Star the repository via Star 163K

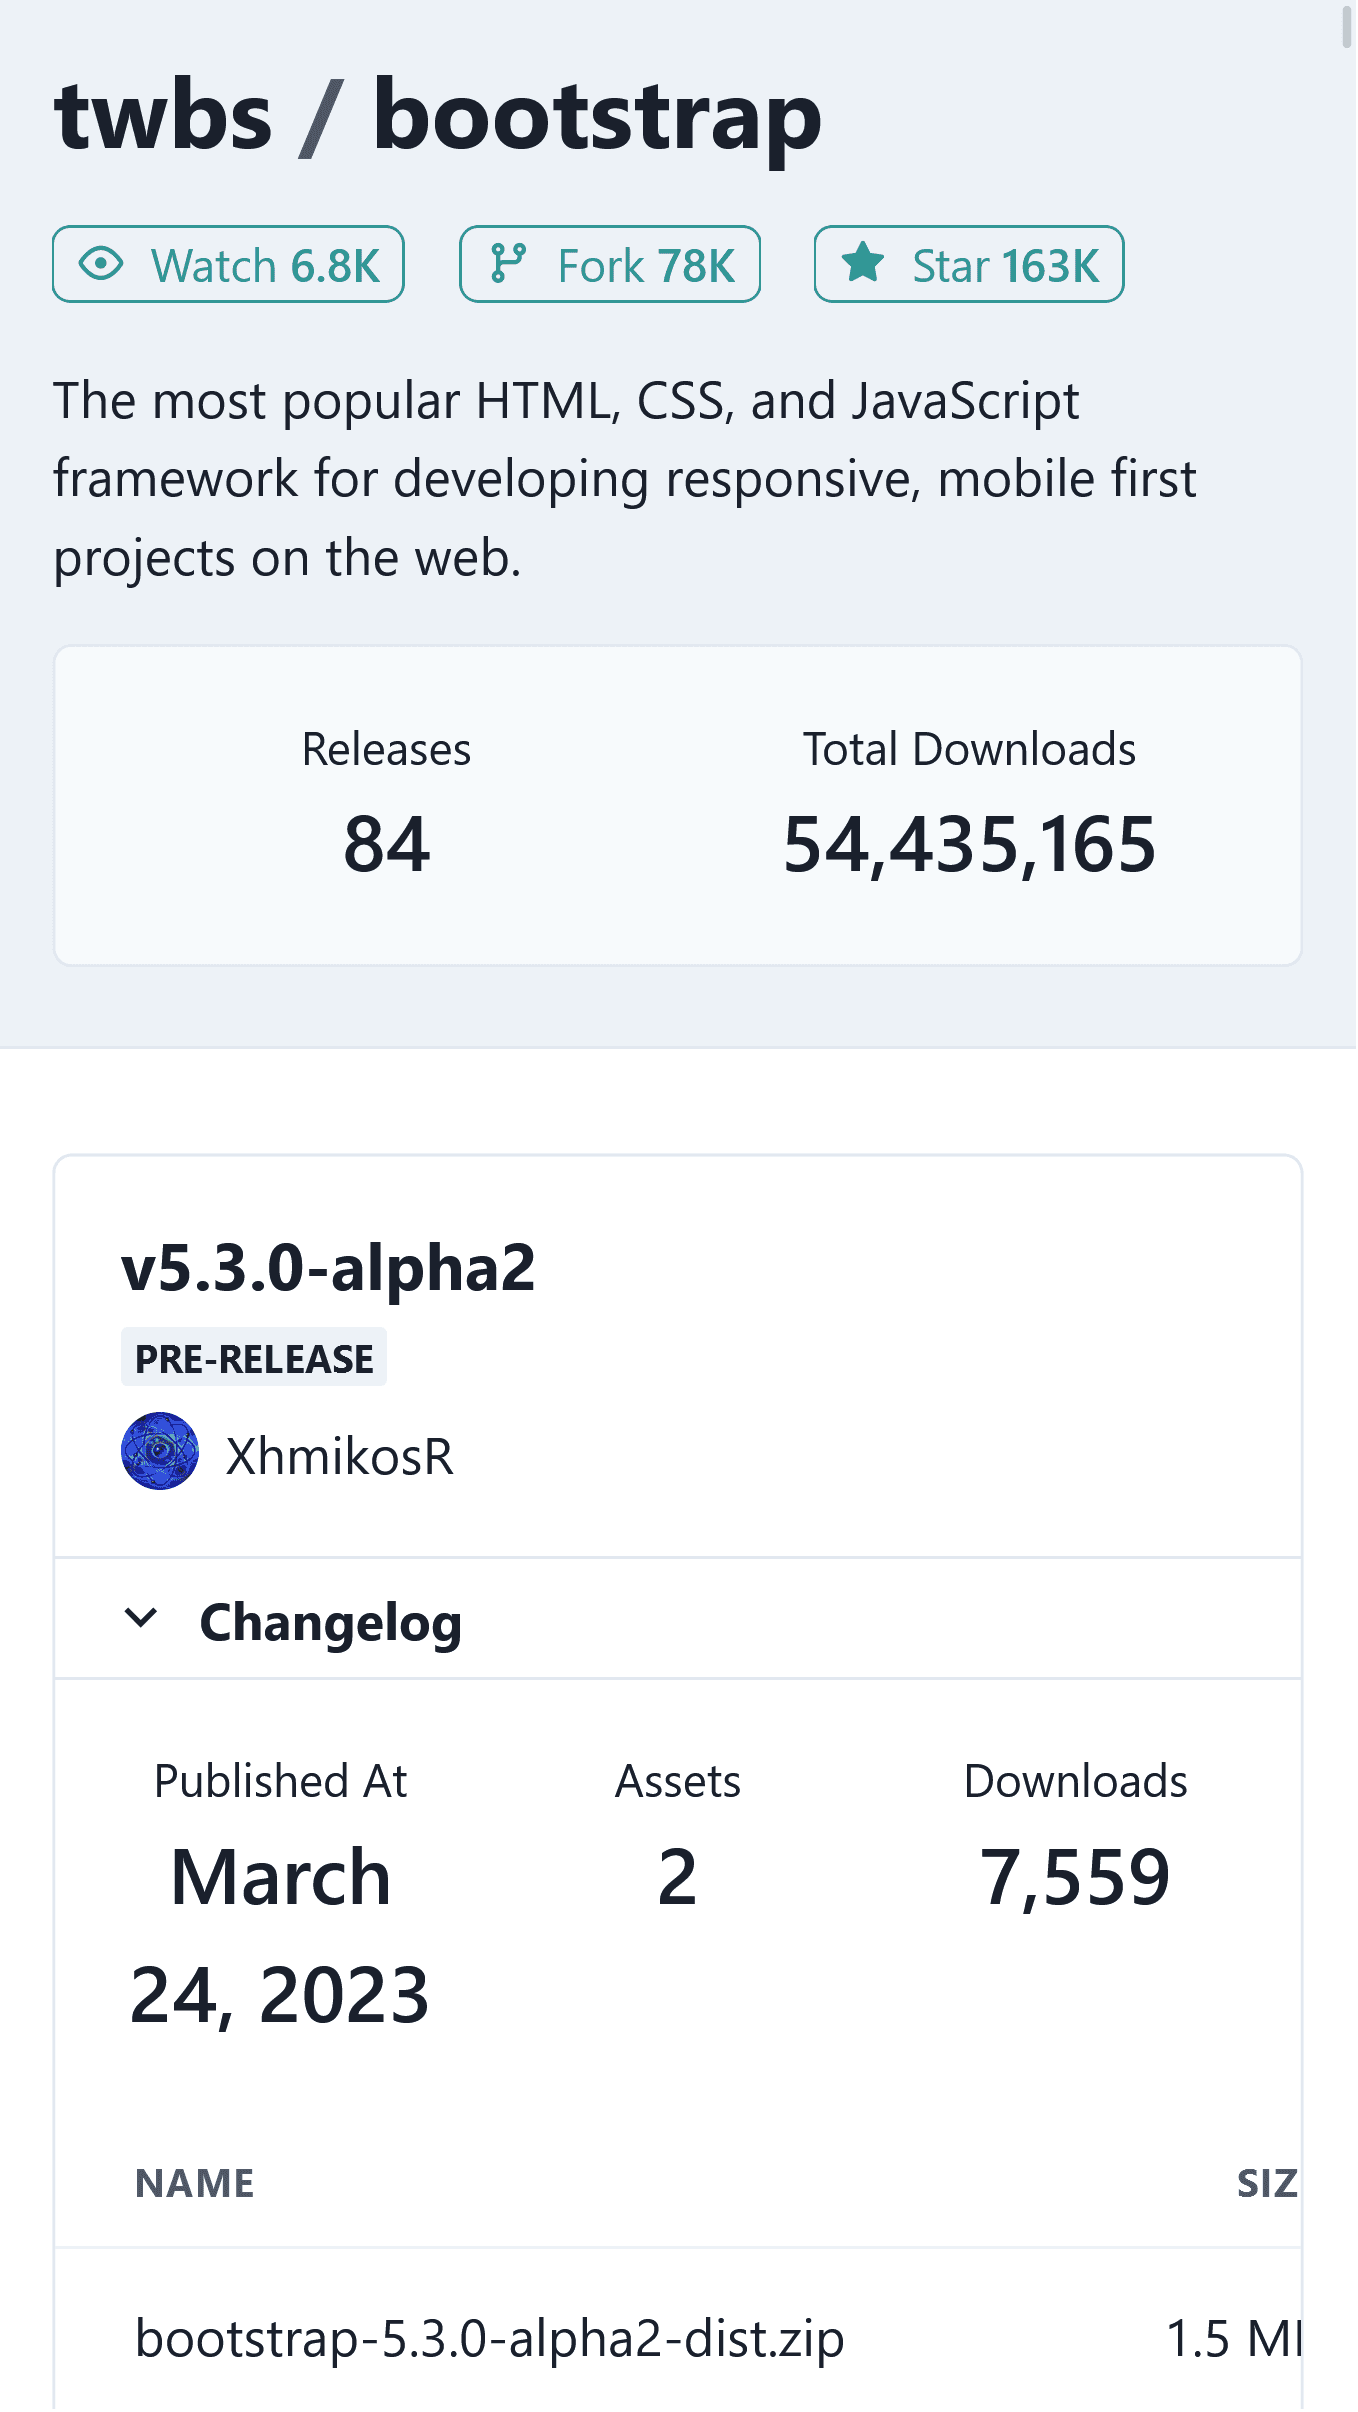pyautogui.click(x=967, y=264)
